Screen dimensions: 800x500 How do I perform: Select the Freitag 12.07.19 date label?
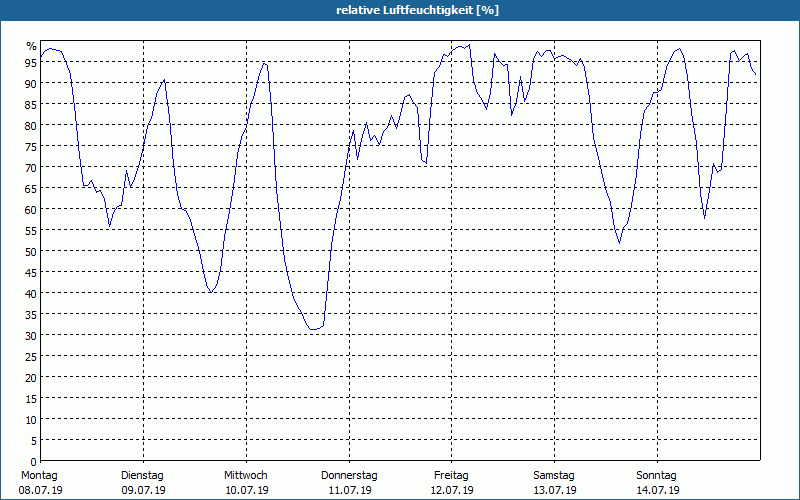(452, 483)
